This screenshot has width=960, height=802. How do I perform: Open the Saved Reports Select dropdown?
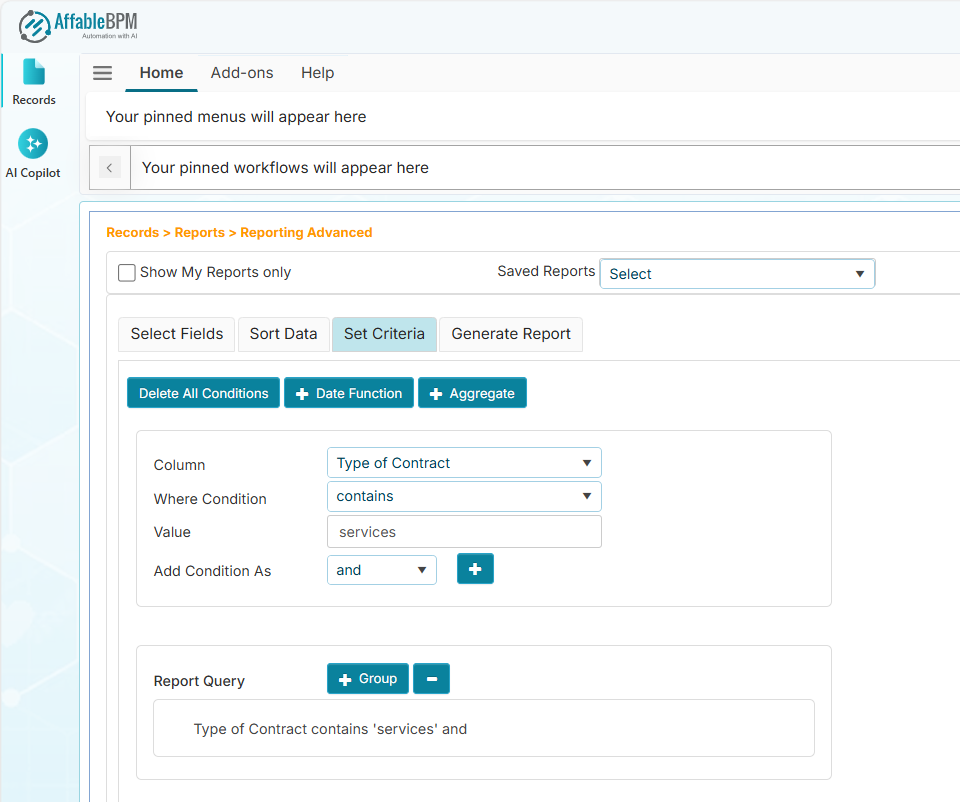tap(737, 273)
